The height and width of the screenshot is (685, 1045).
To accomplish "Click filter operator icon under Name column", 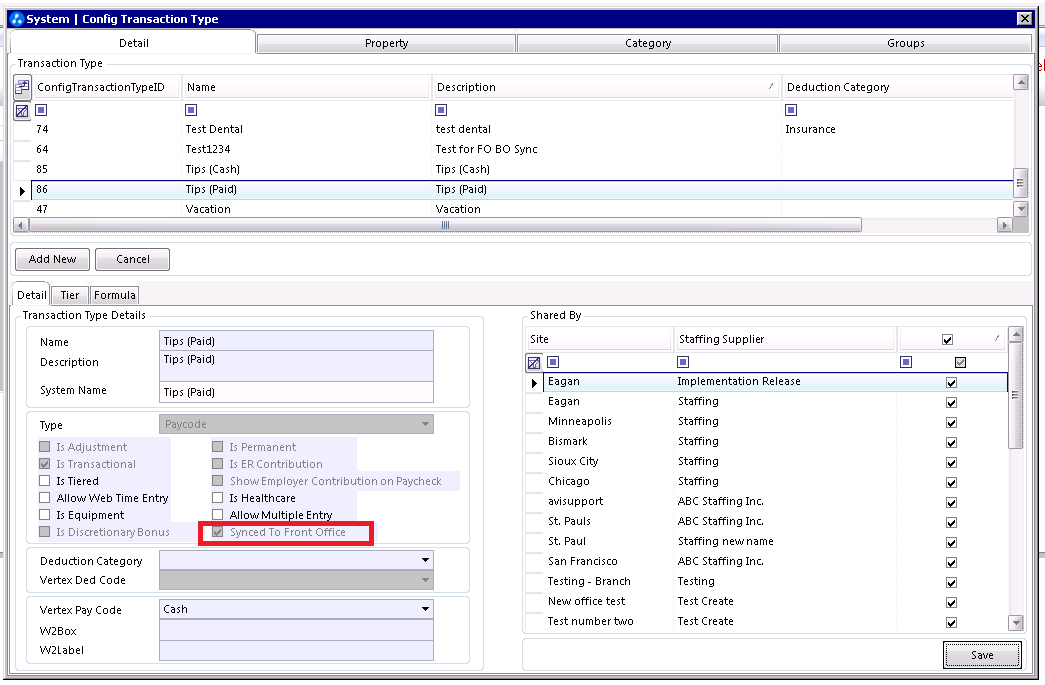I will pos(191,110).
